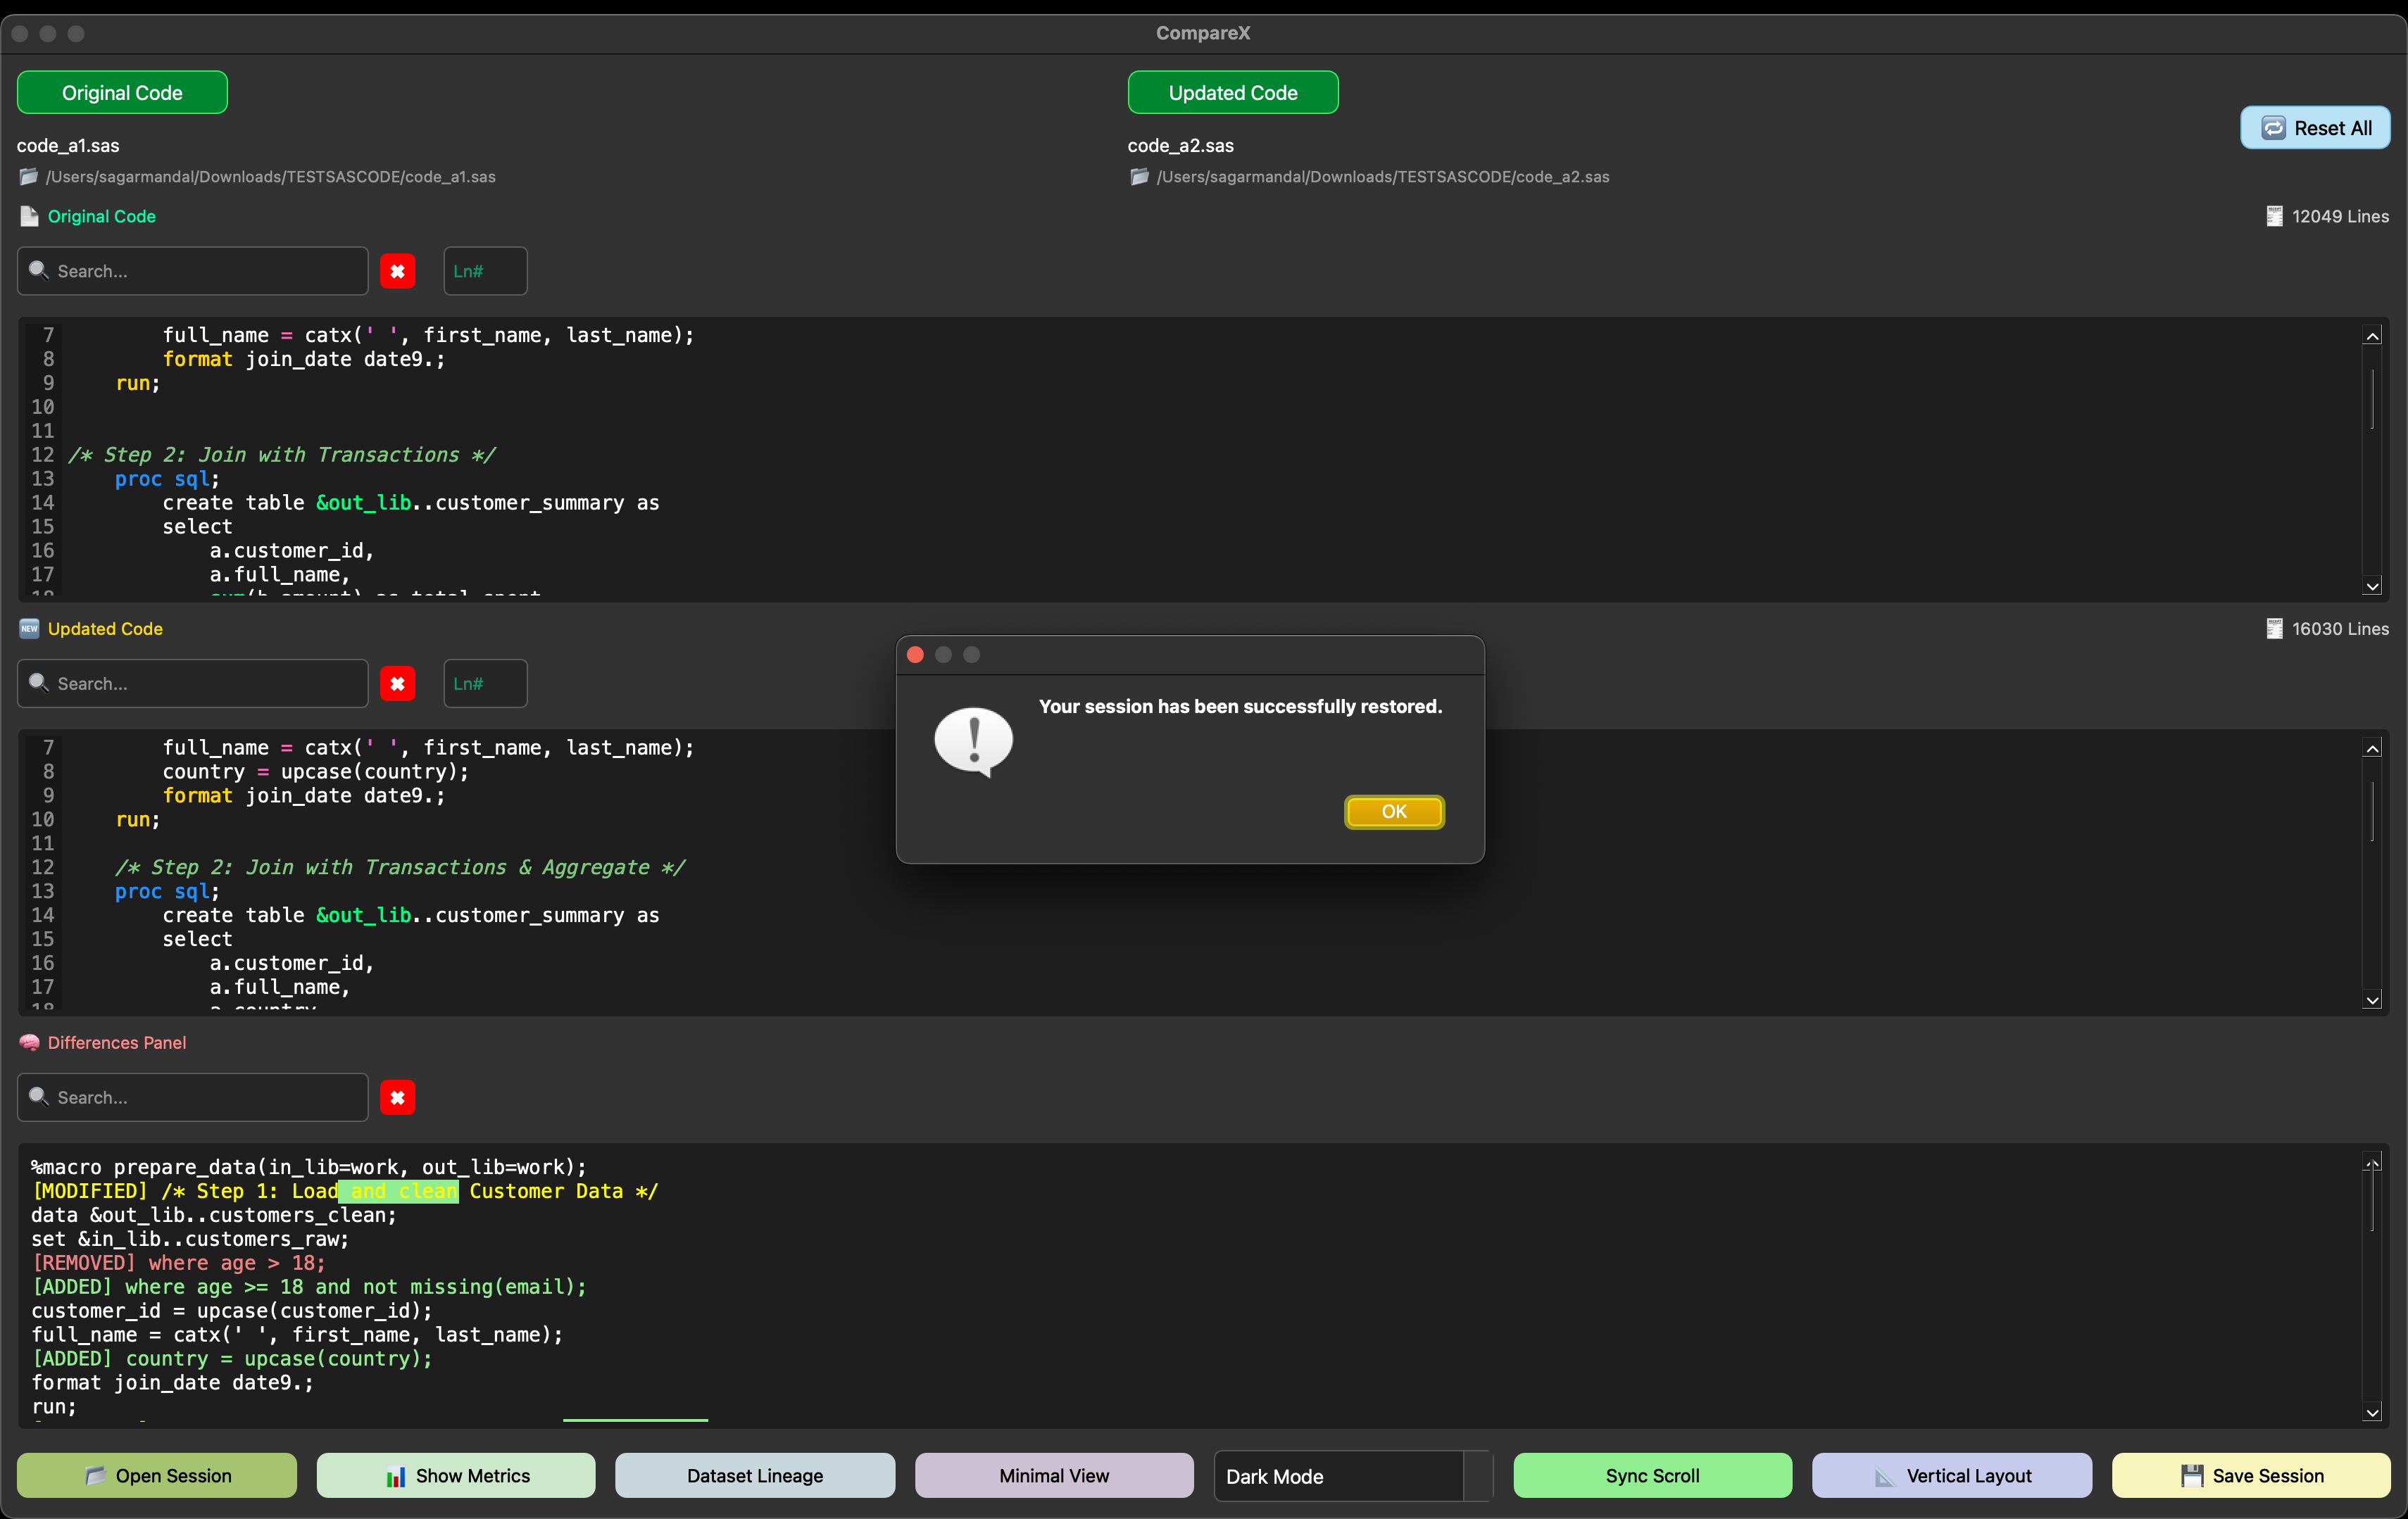Viewport: 2408px width, 1519px height.
Task: Click the Save Session floppy disk button
Action: 2250,1475
